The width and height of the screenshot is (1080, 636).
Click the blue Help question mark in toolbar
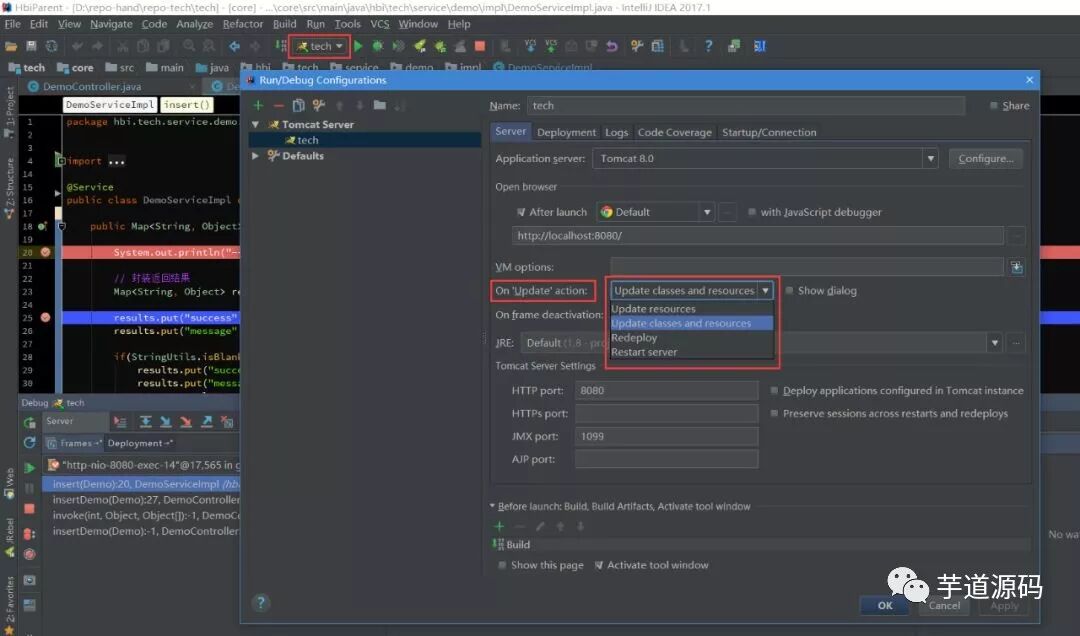(709, 46)
